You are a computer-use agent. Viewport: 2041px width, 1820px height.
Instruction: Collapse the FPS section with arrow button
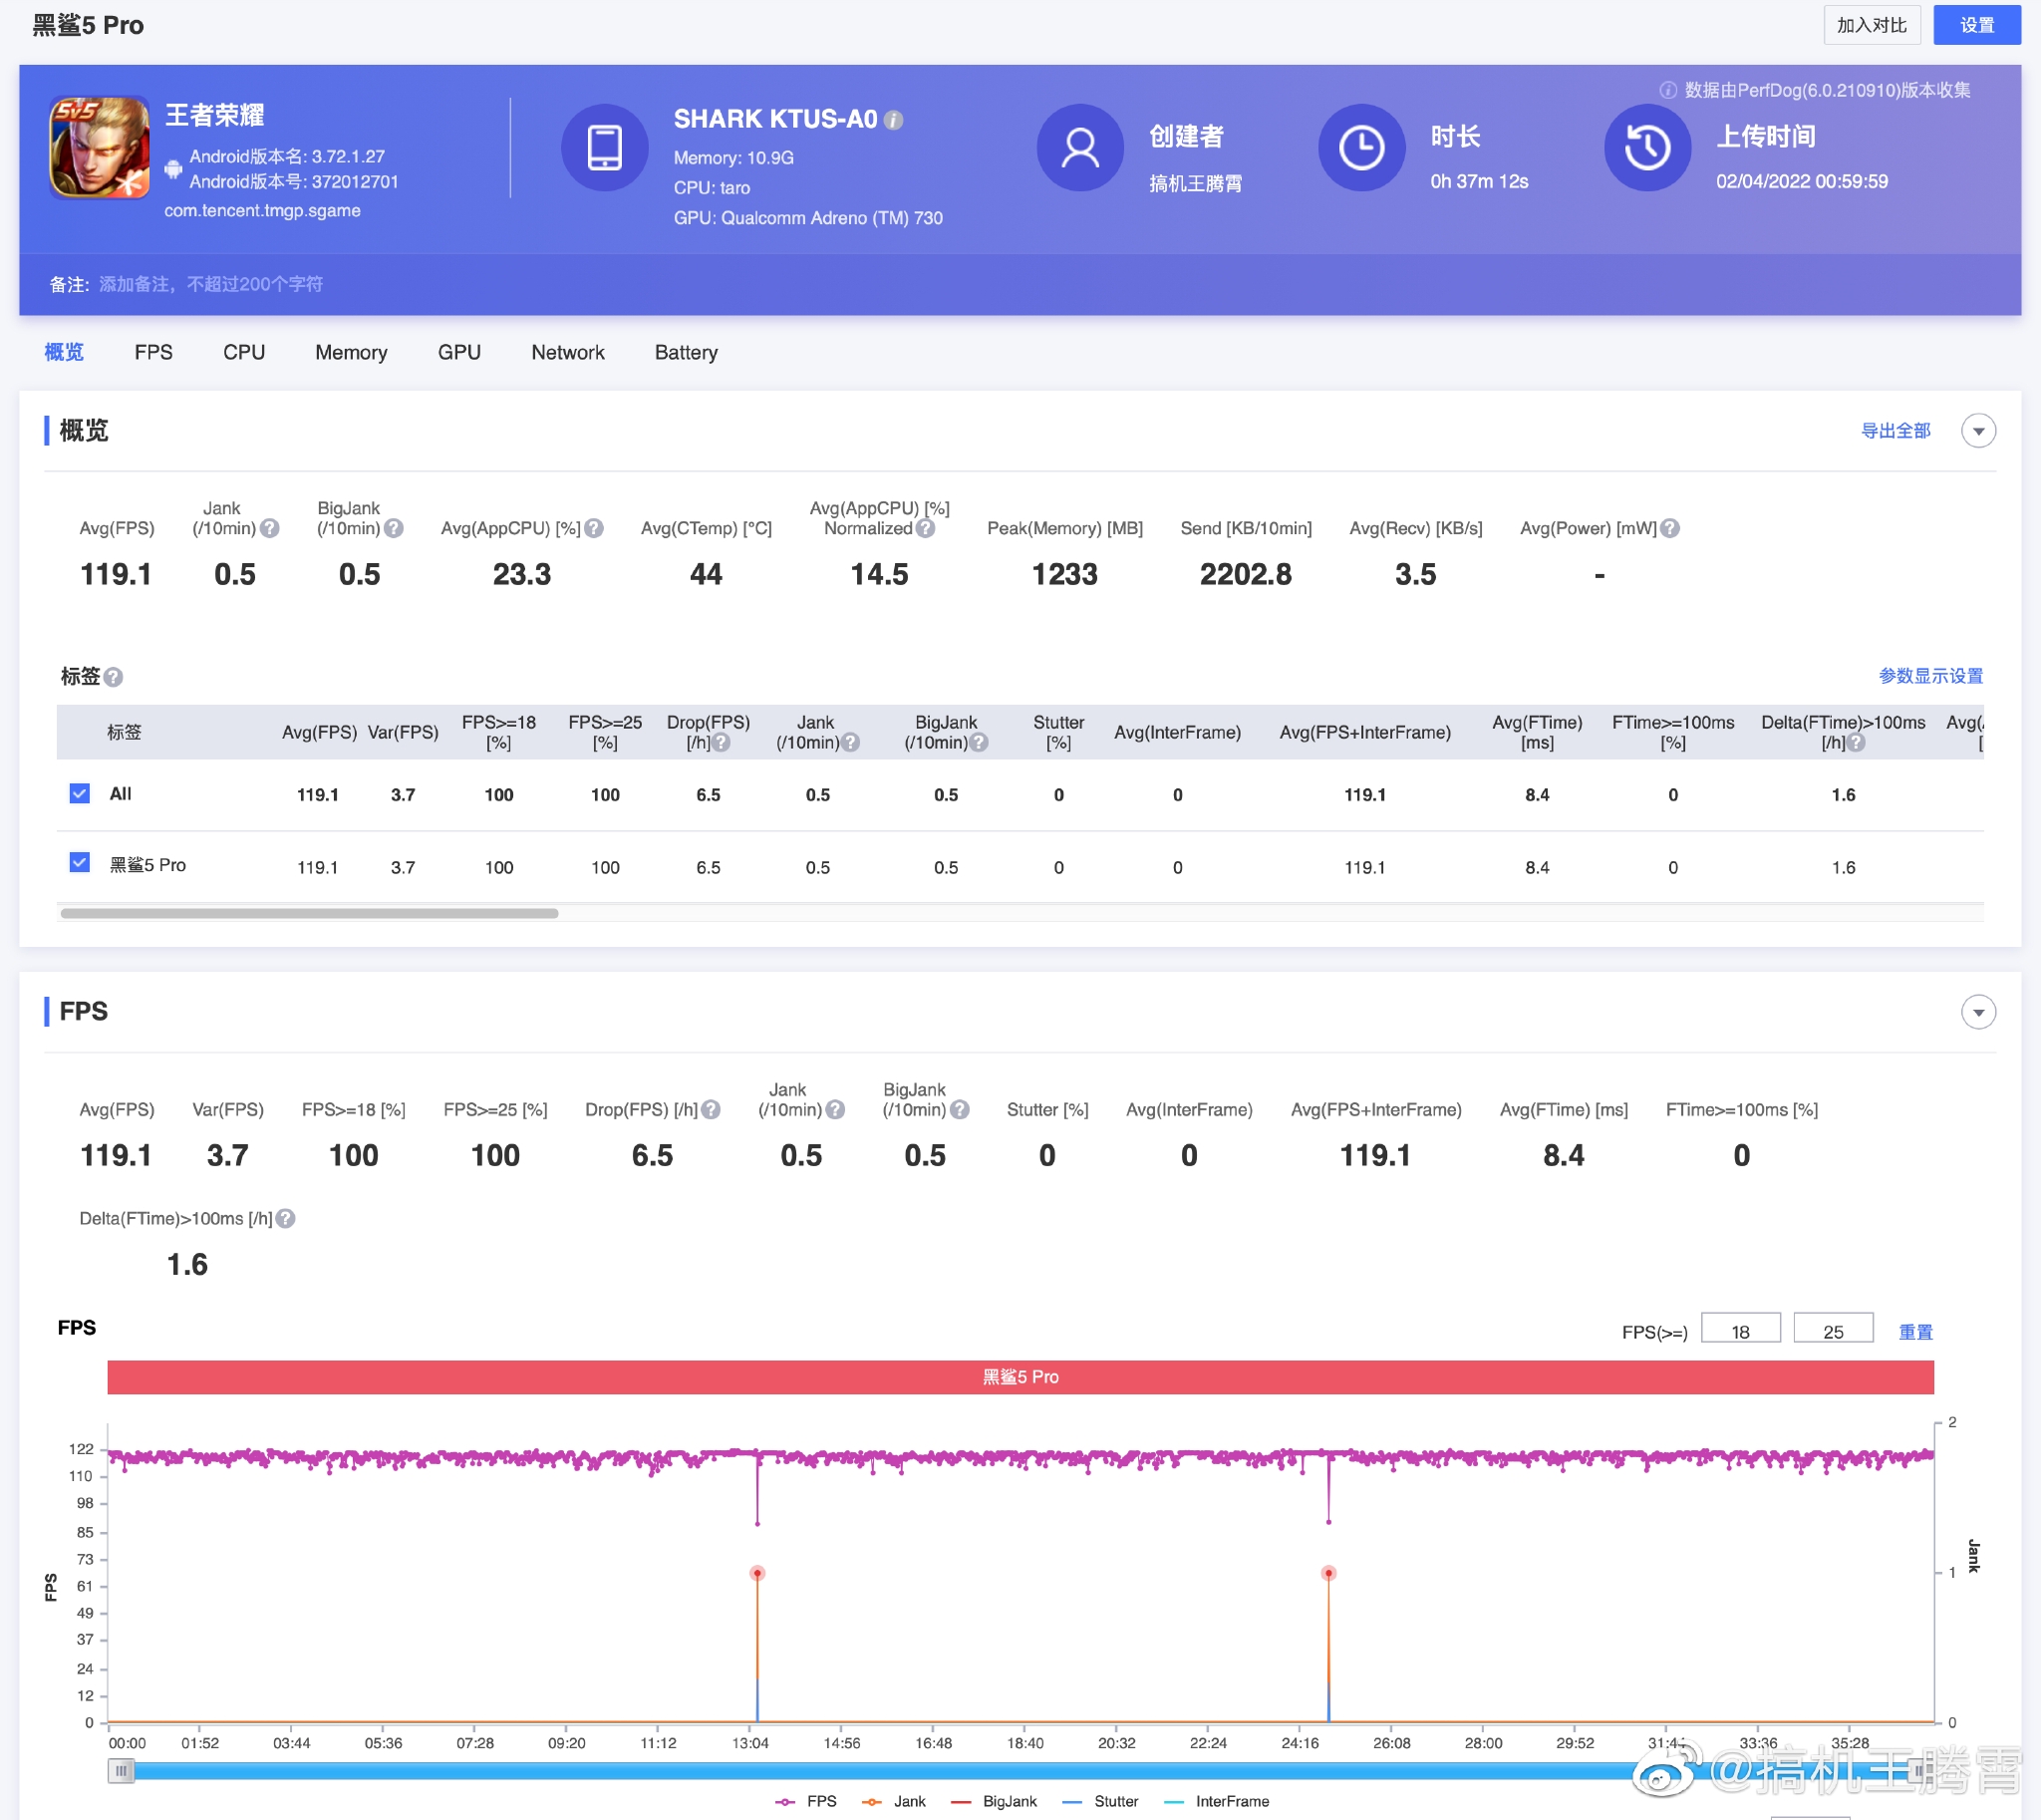click(1977, 1012)
